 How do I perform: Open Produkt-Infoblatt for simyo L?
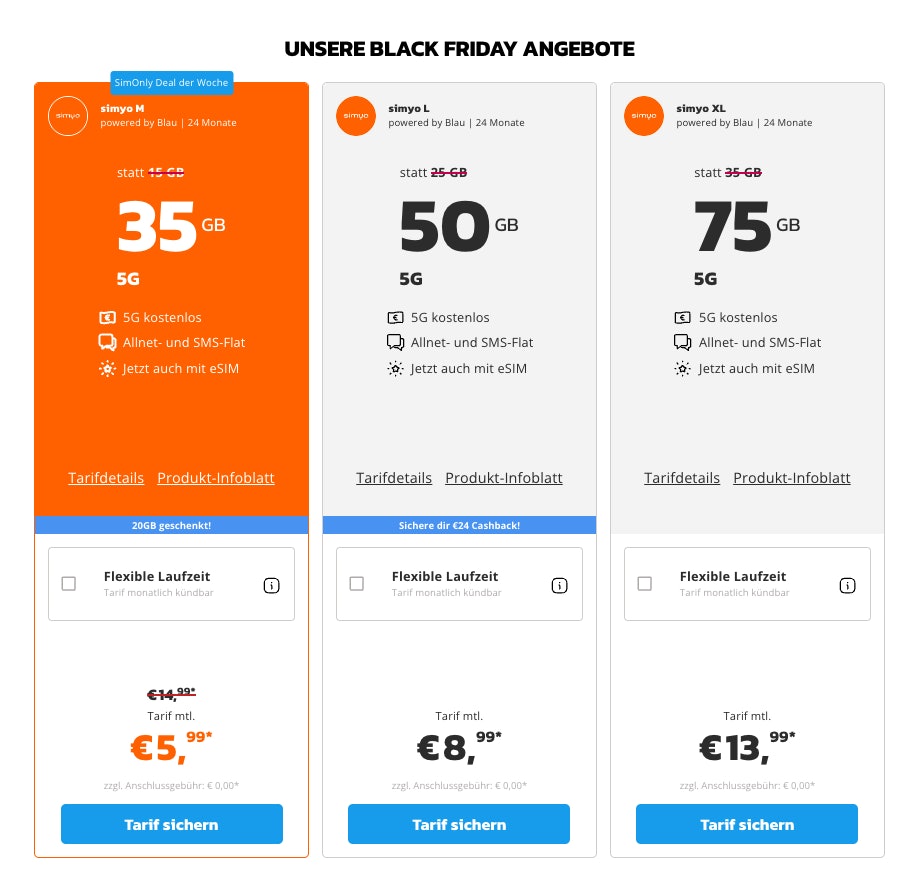pos(504,478)
